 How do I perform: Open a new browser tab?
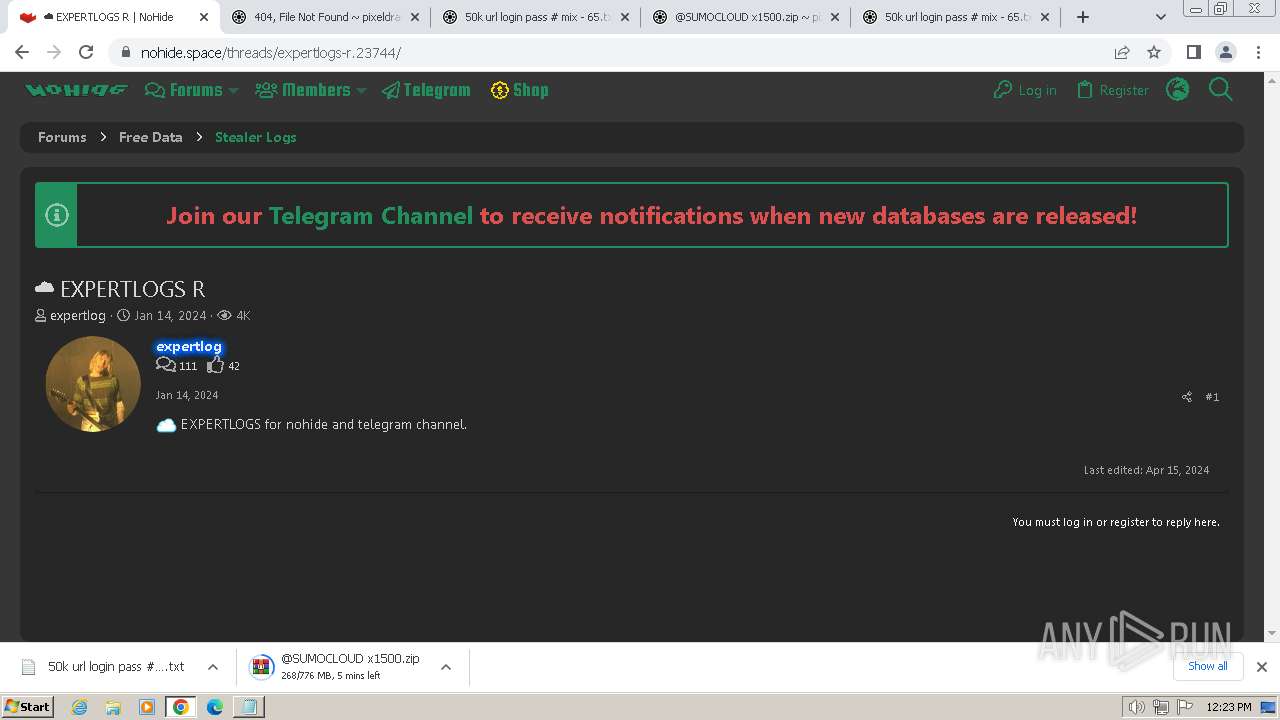1083,17
